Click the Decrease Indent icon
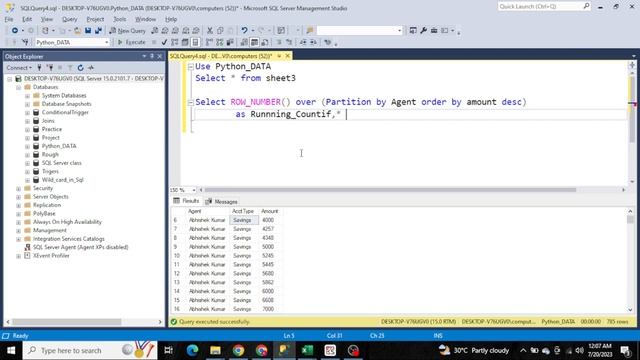Viewport: 640px width, 360px height. tap(303, 42)
